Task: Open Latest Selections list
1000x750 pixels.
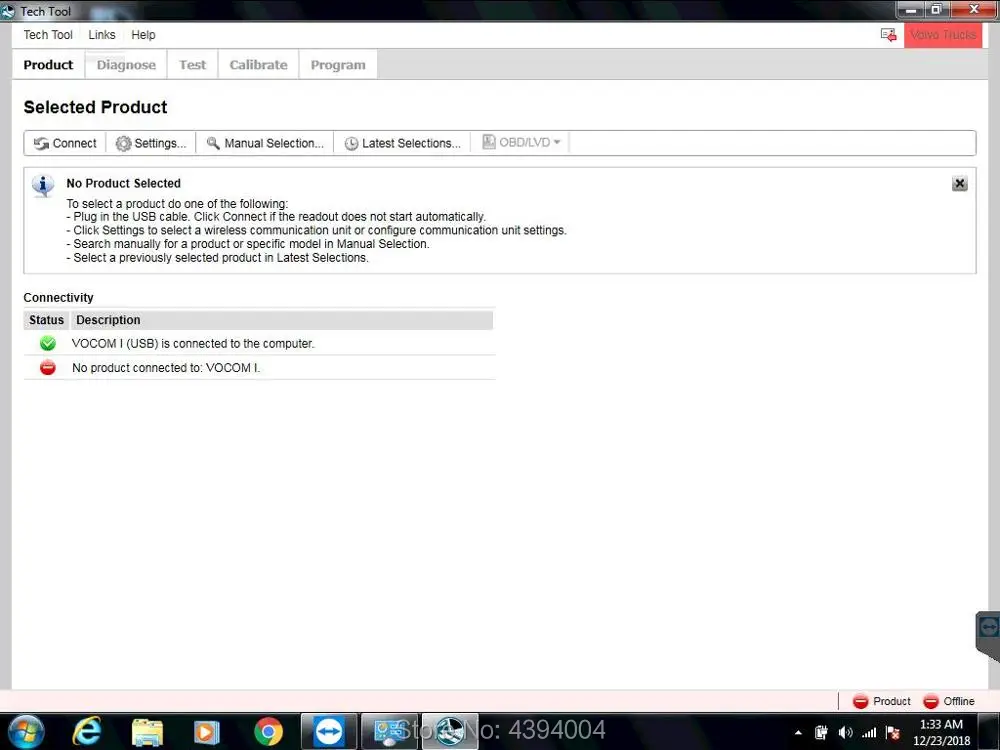Action: tap(402, 143)
